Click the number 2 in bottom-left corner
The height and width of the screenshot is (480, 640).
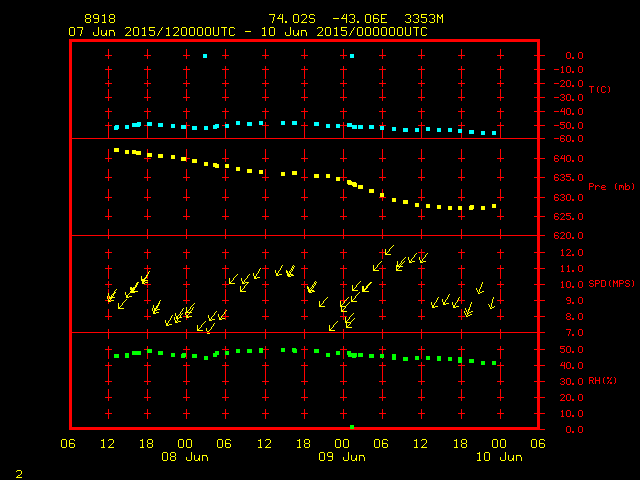18,472
